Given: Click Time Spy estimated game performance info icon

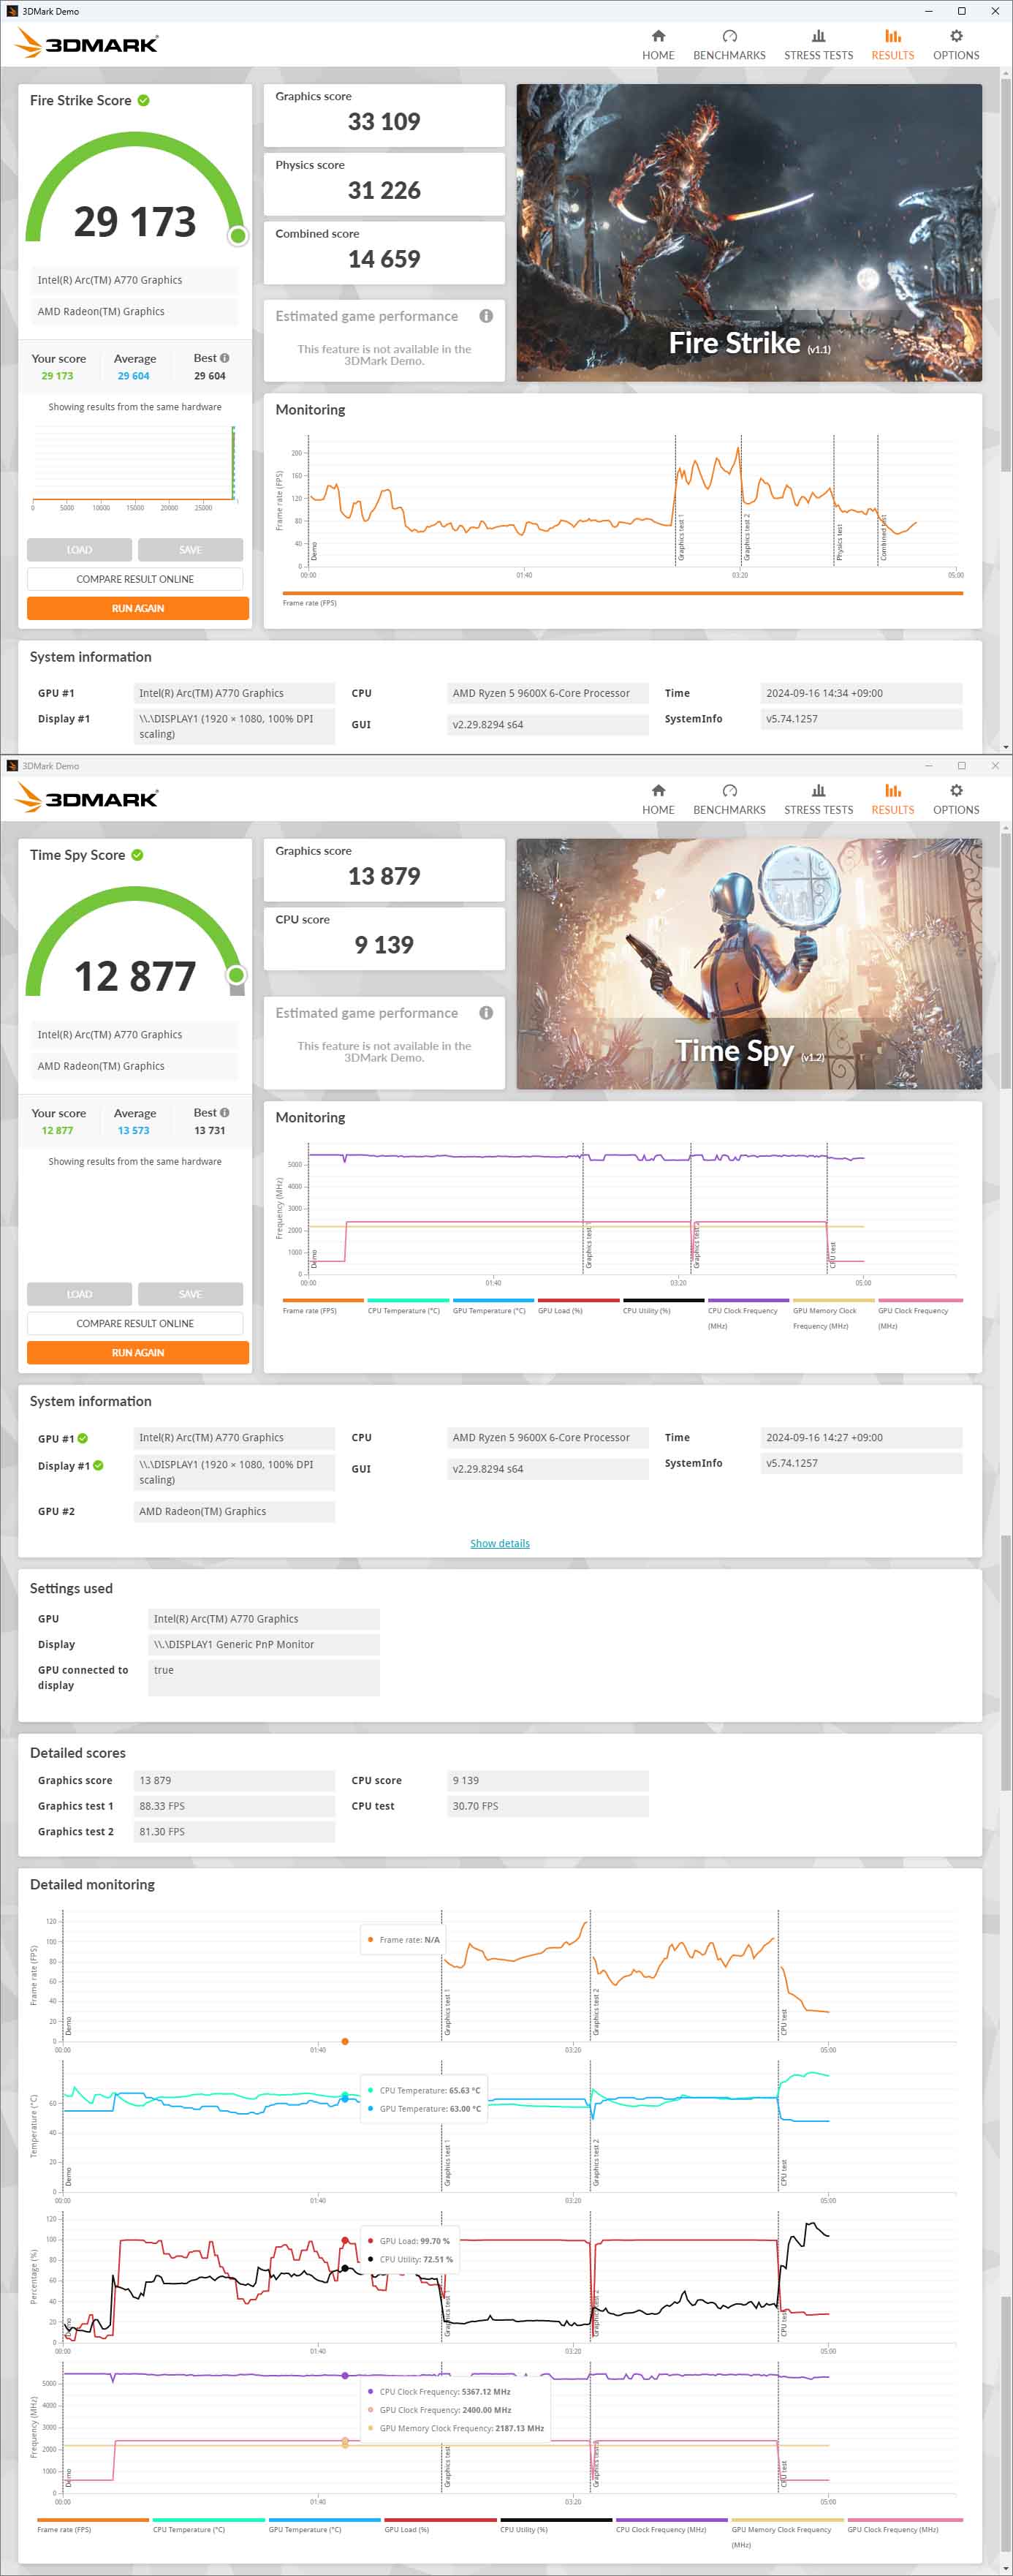Looking at the screenshot, I should 486,1013.
